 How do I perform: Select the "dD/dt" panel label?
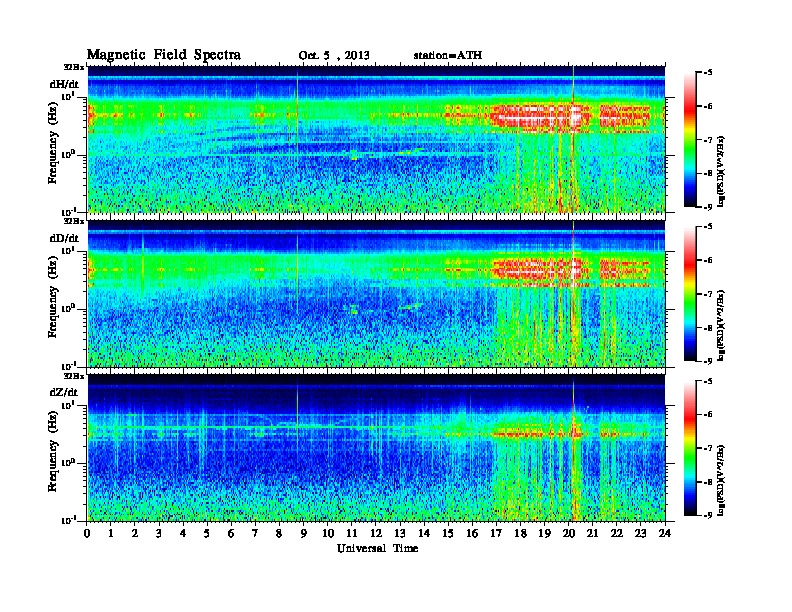(64, 238)
